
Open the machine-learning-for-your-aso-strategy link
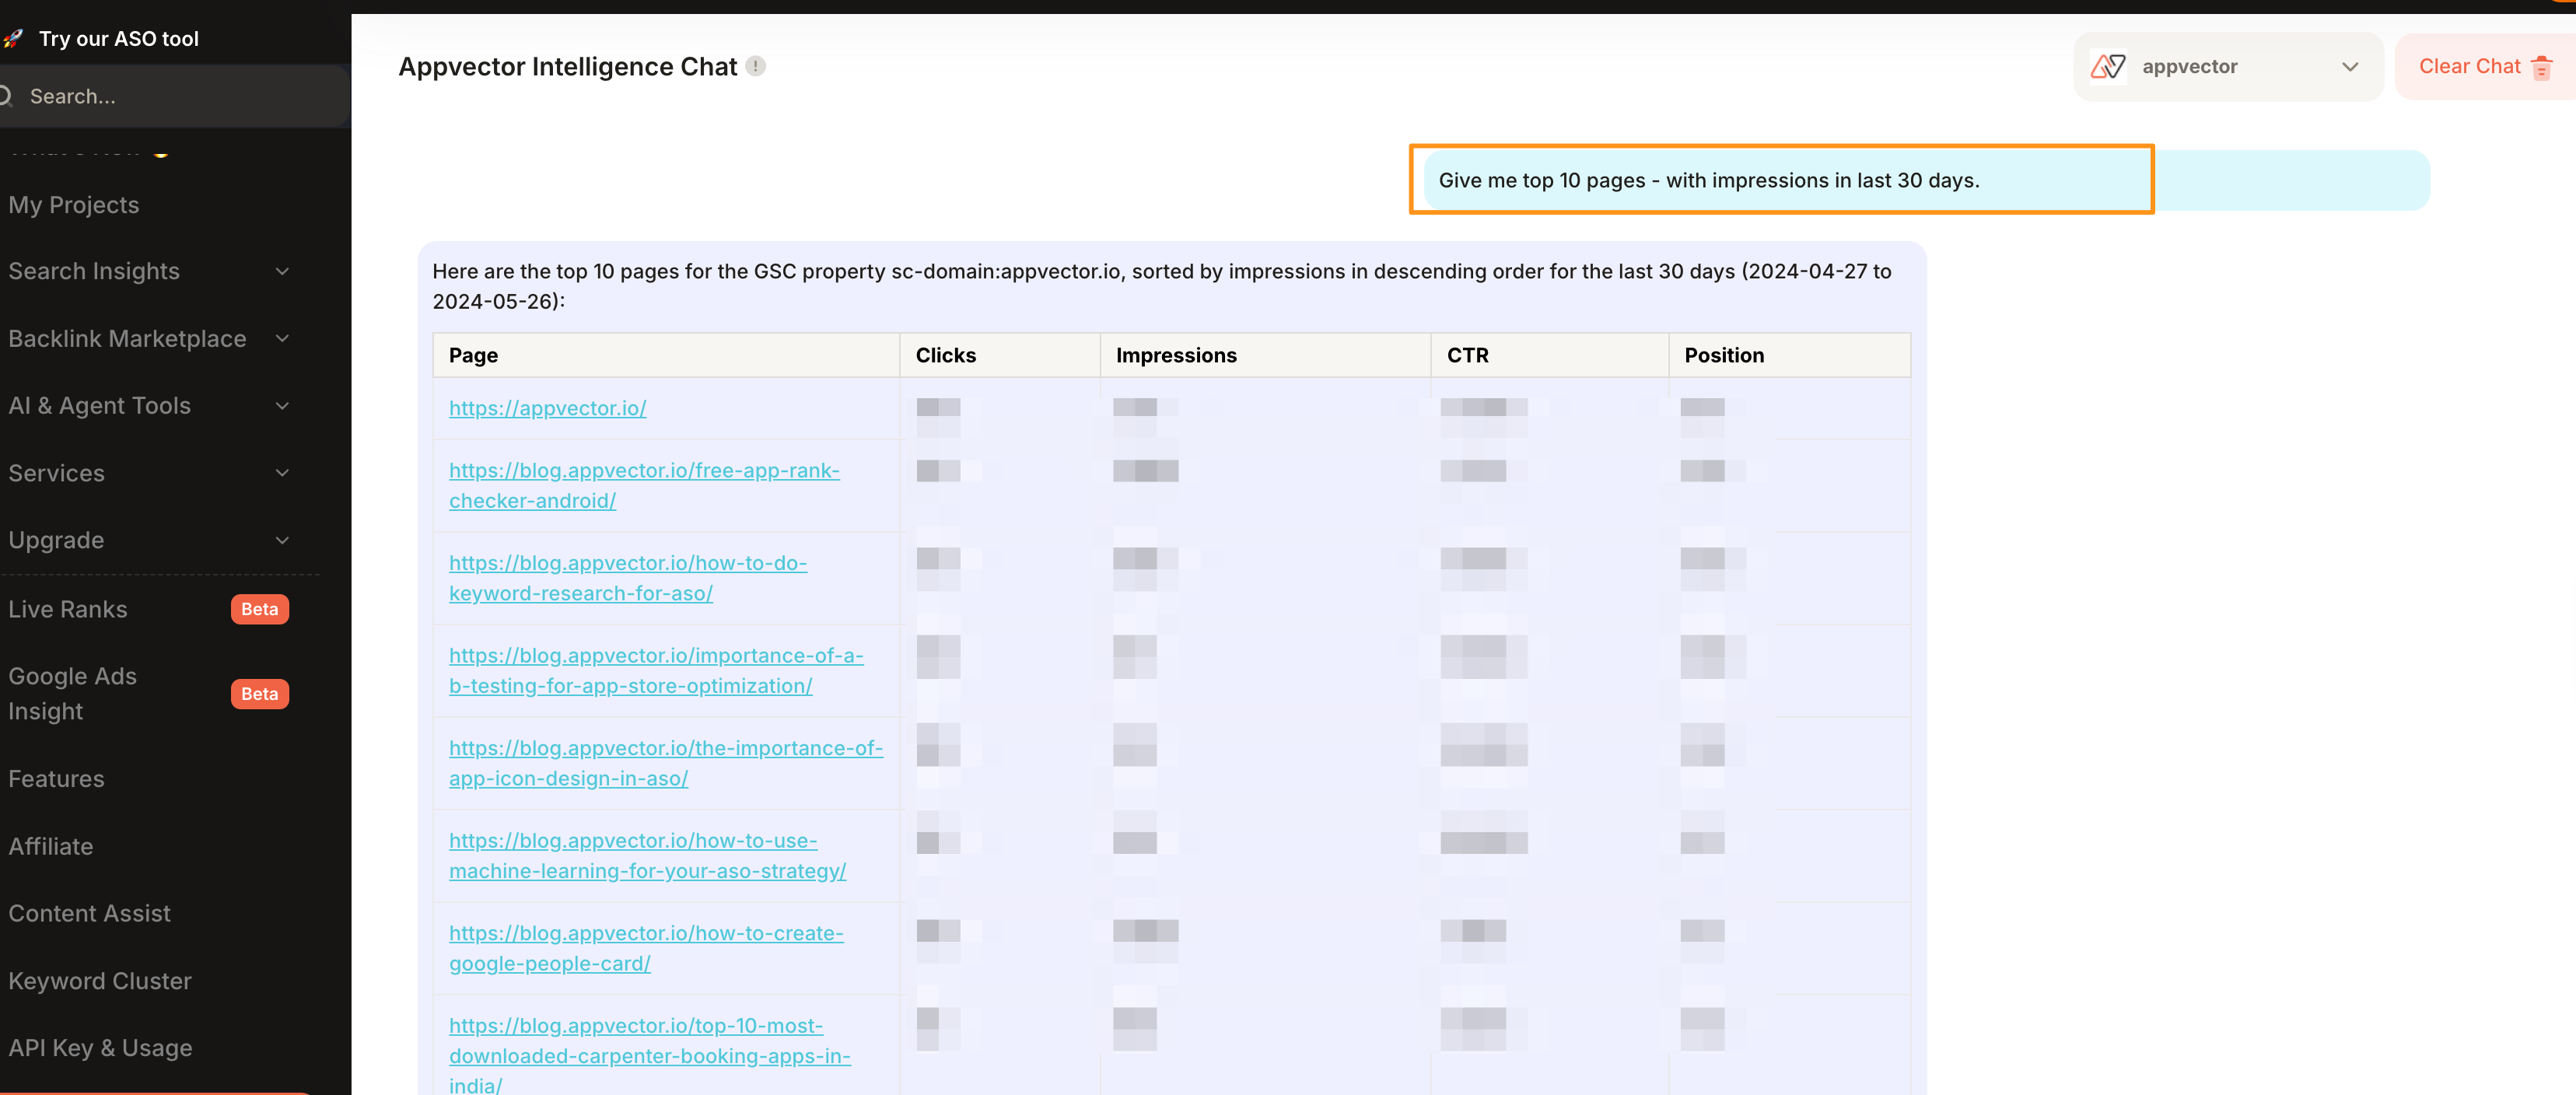click(x=647, y=855)
